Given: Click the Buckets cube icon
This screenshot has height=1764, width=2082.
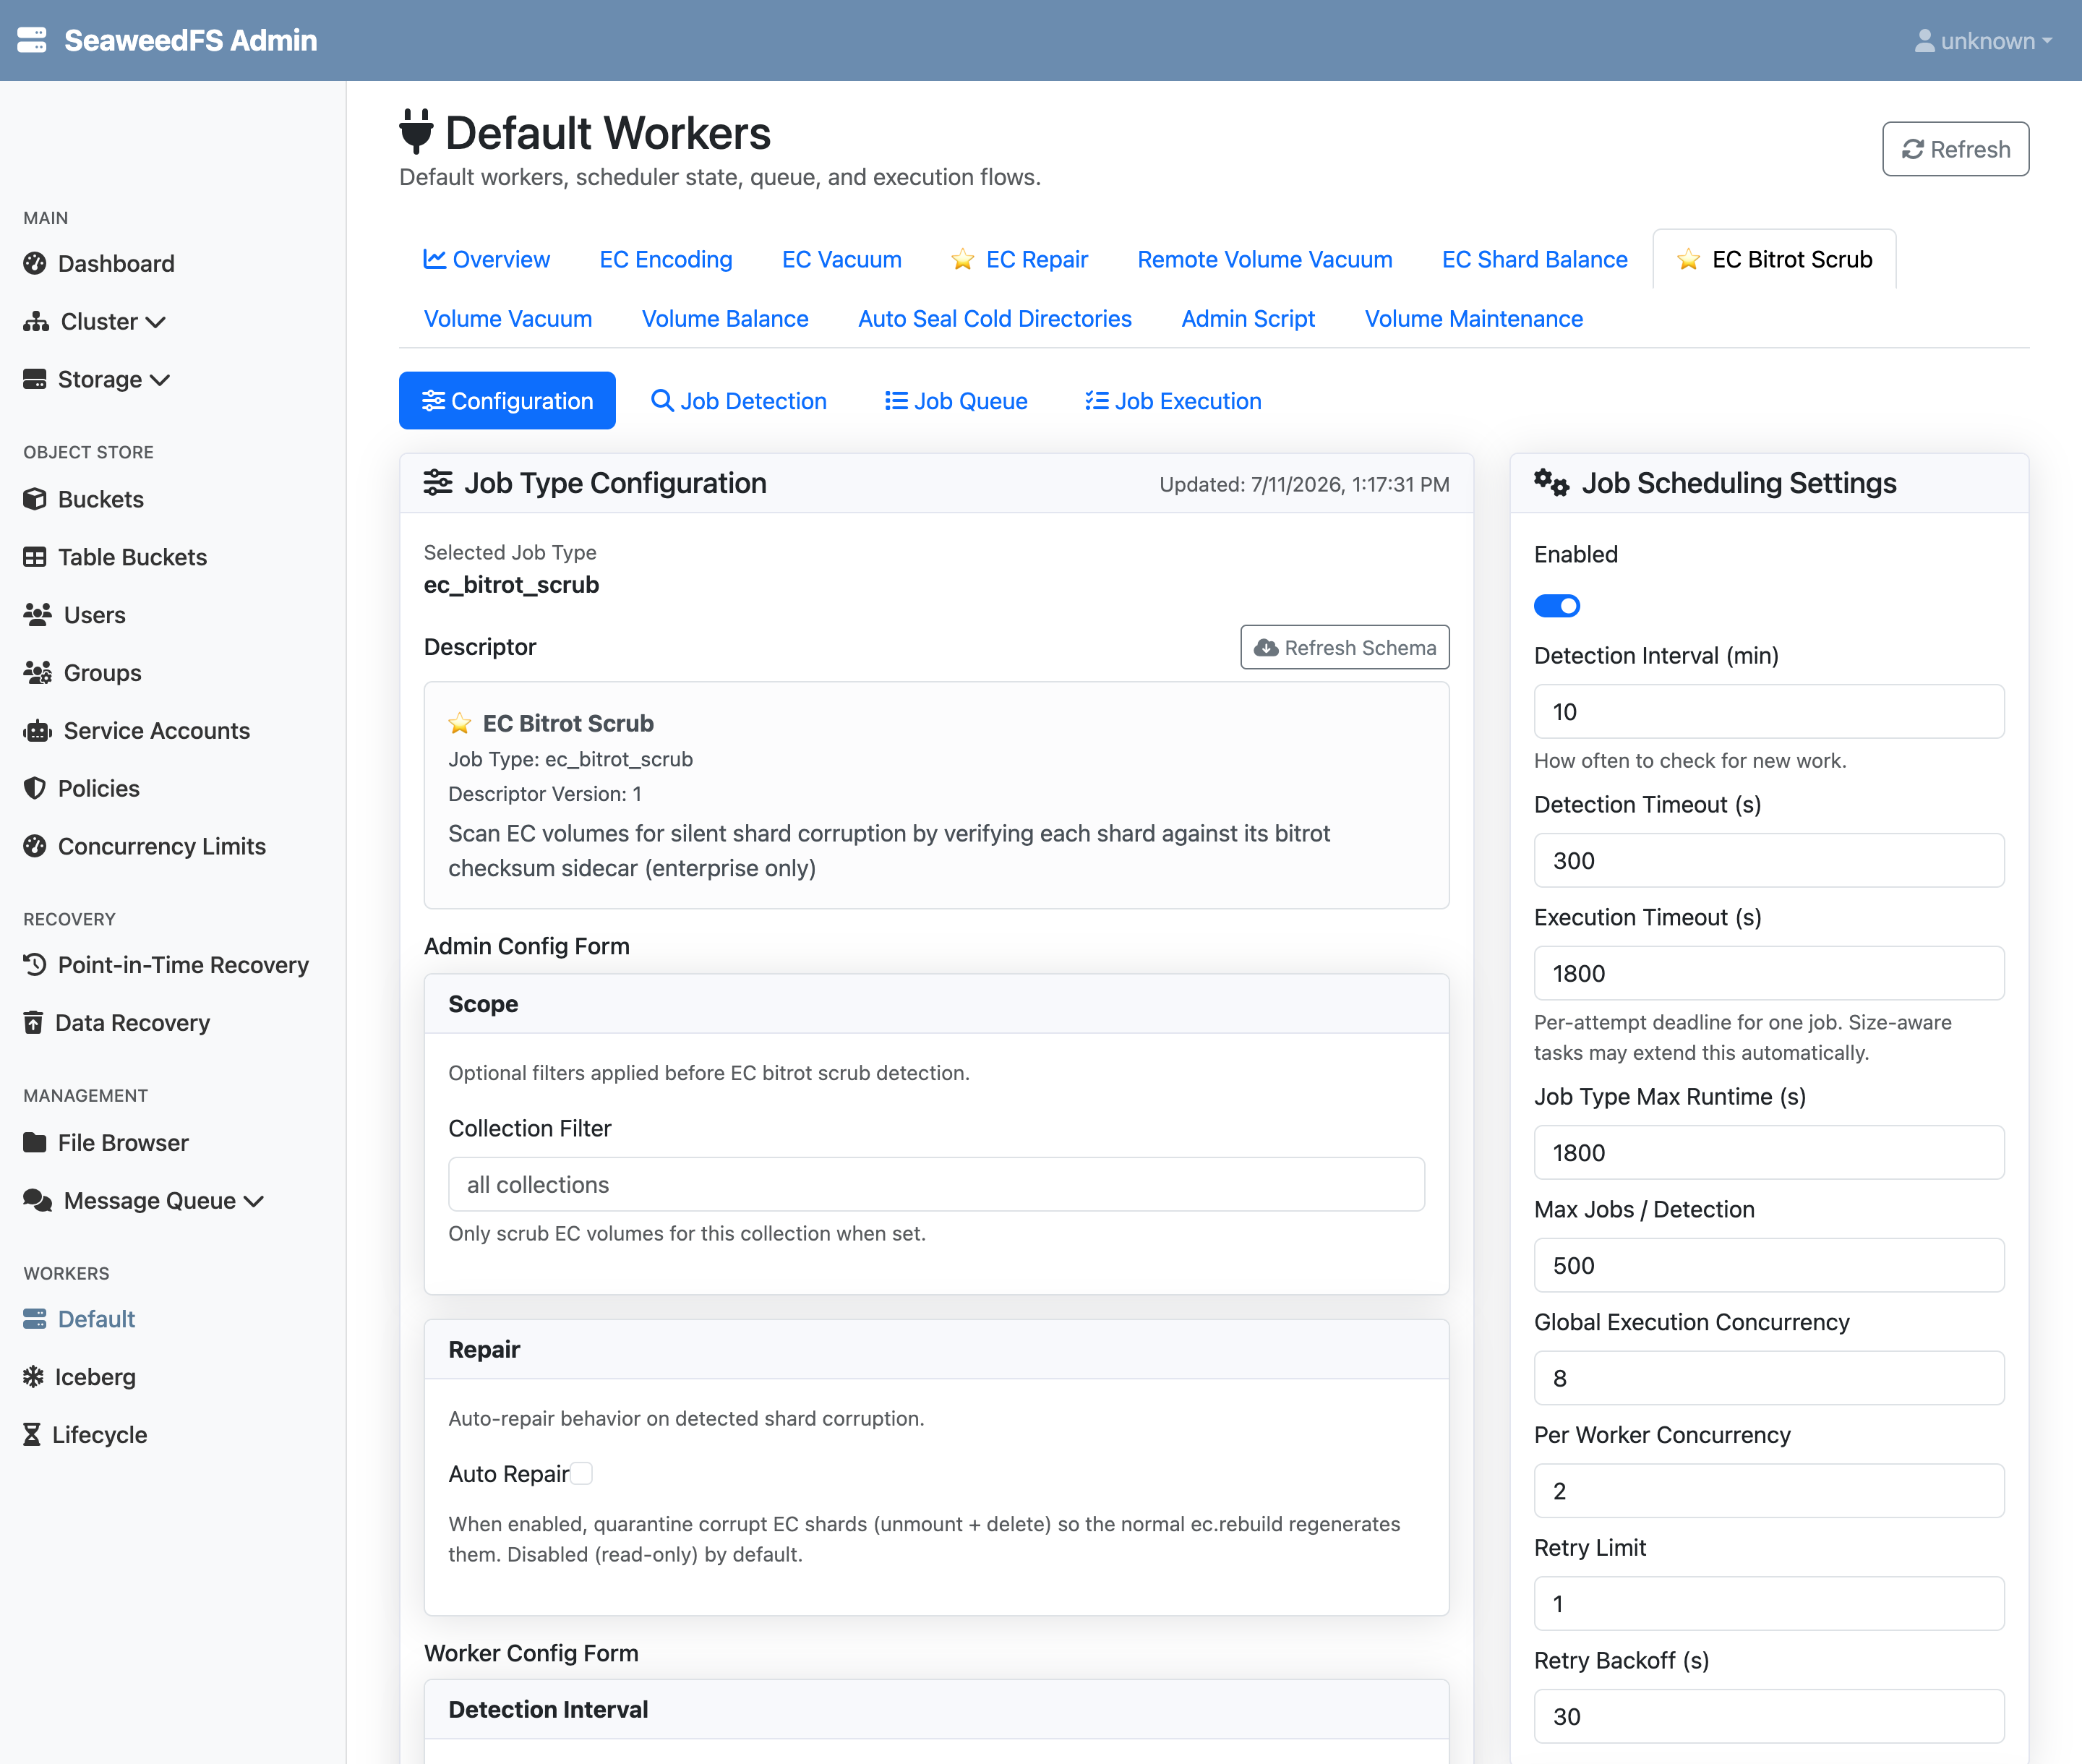Looking at the screenshot, I should pyautogui.click(x=35, y=499).
